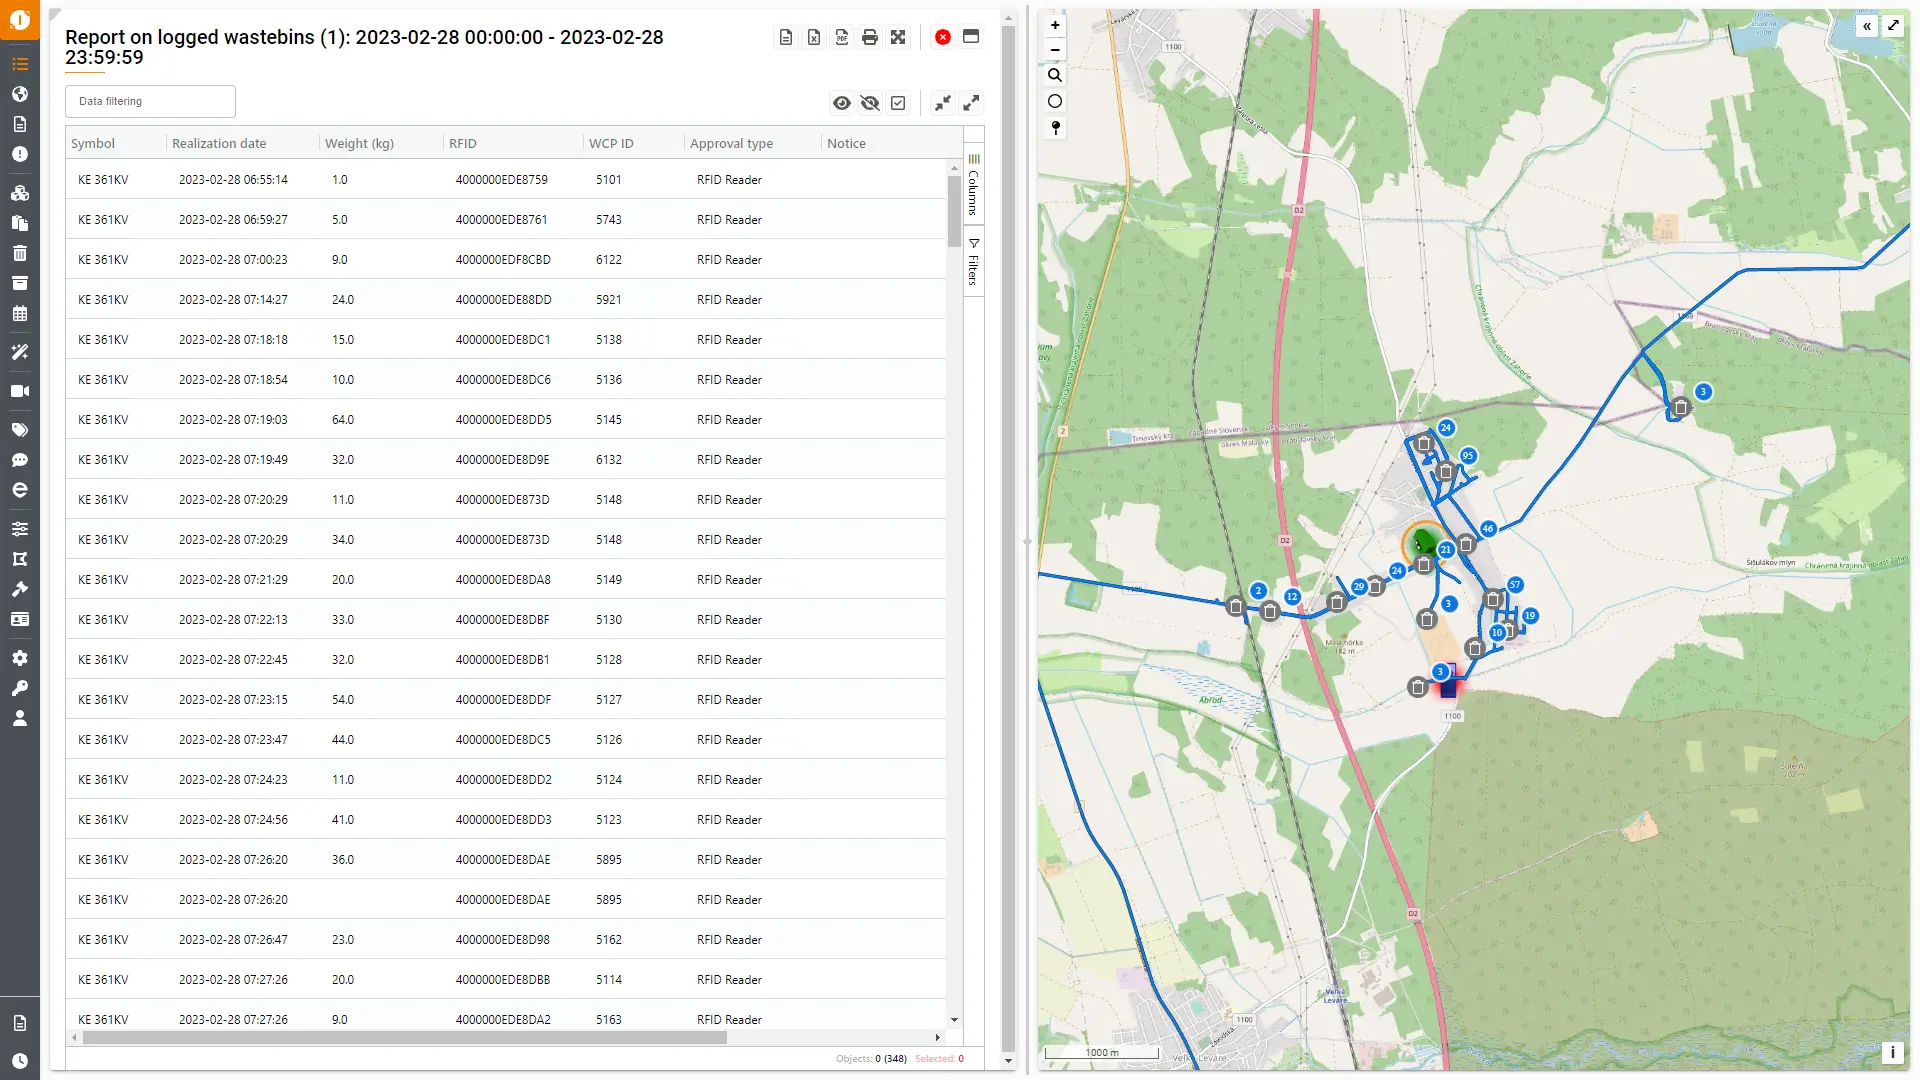Click the Data filtering input field
The image size is (1920, 1080).
pyautogui.click(x=150, y=101)
